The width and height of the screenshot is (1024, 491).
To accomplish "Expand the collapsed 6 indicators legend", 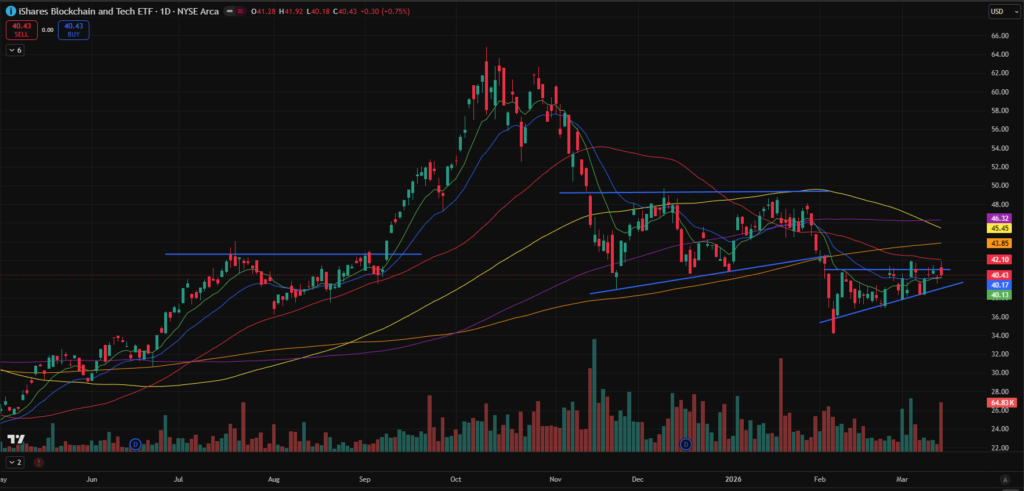I will [x=14, y=49].
